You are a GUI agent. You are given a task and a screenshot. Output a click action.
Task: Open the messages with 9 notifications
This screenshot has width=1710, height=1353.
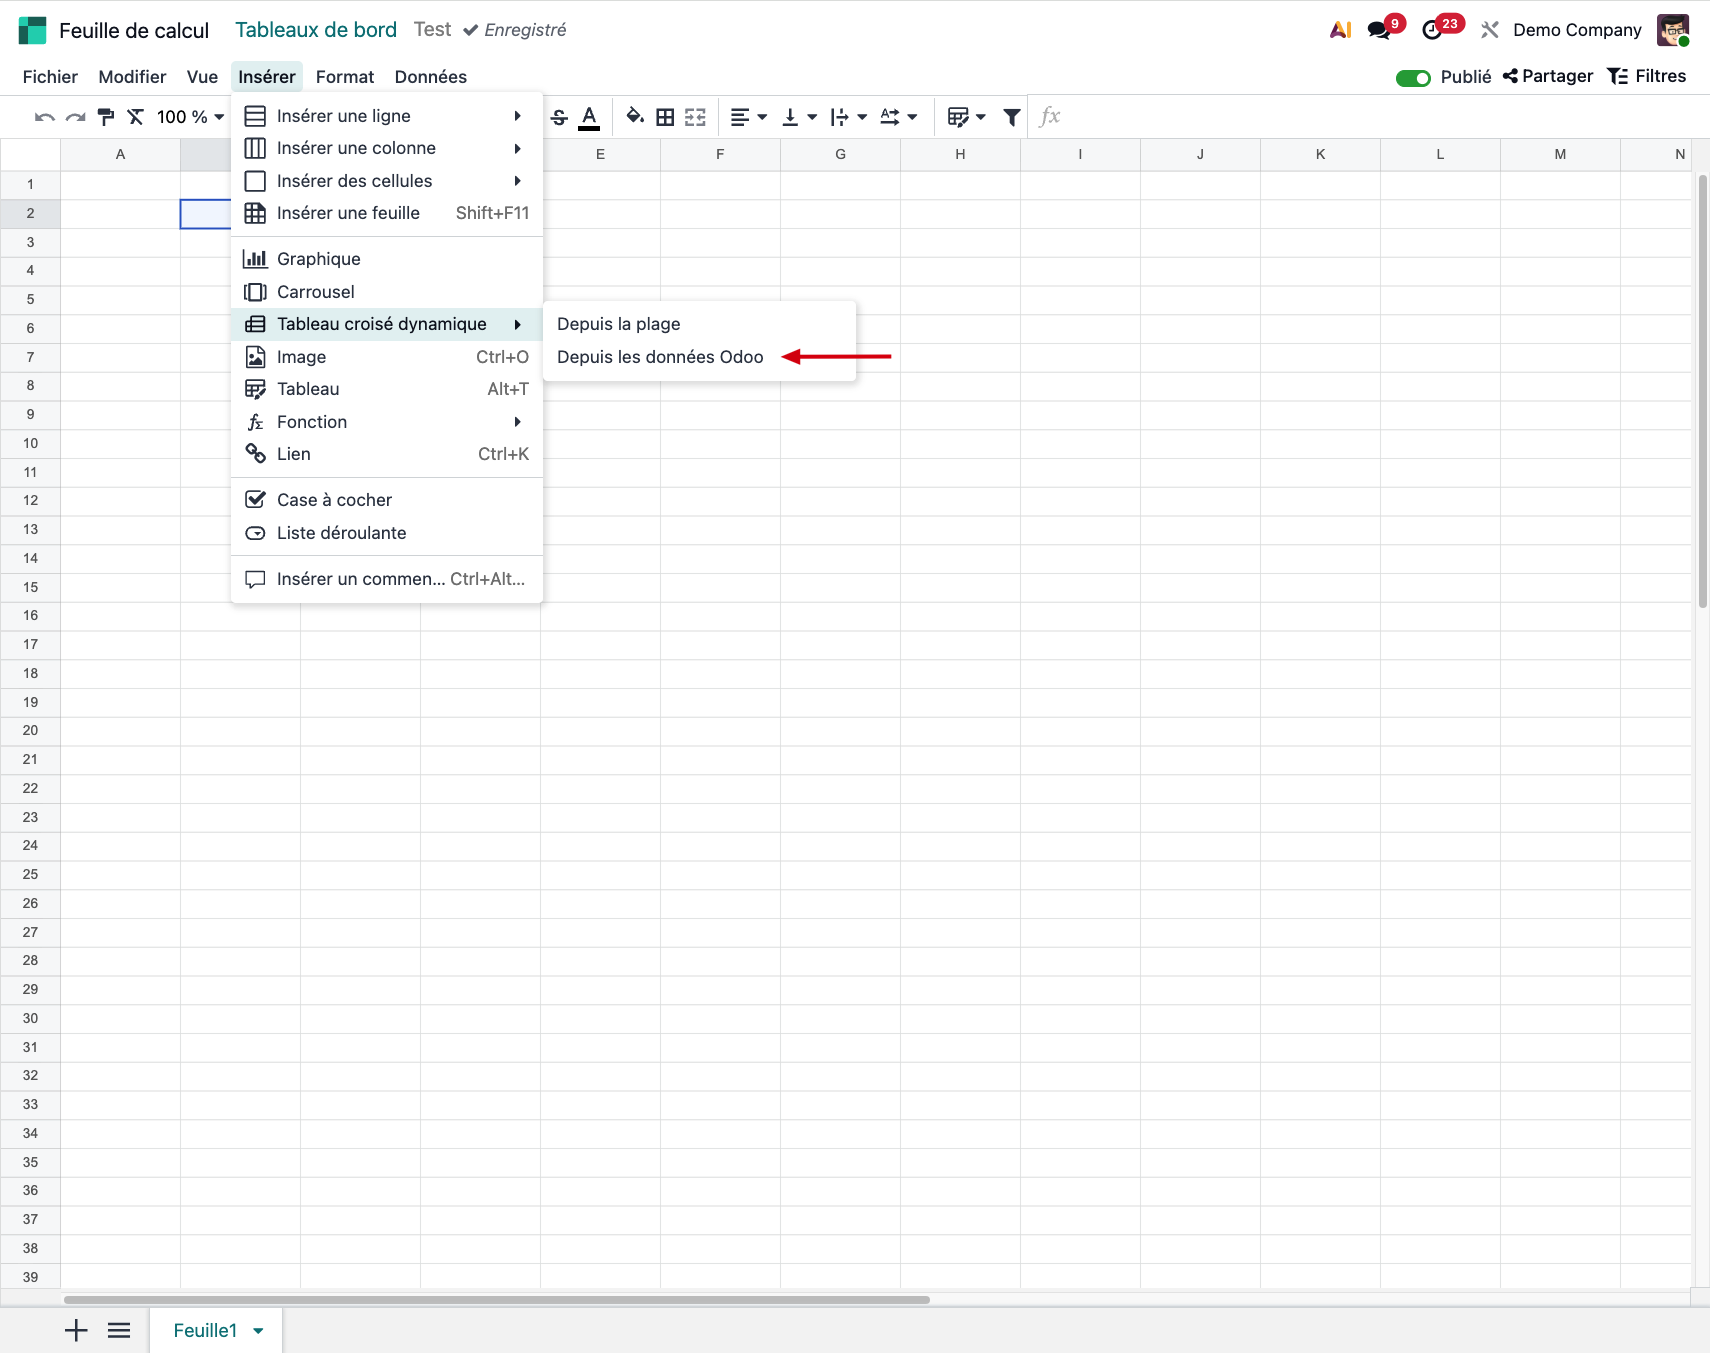pos(1380,30)
